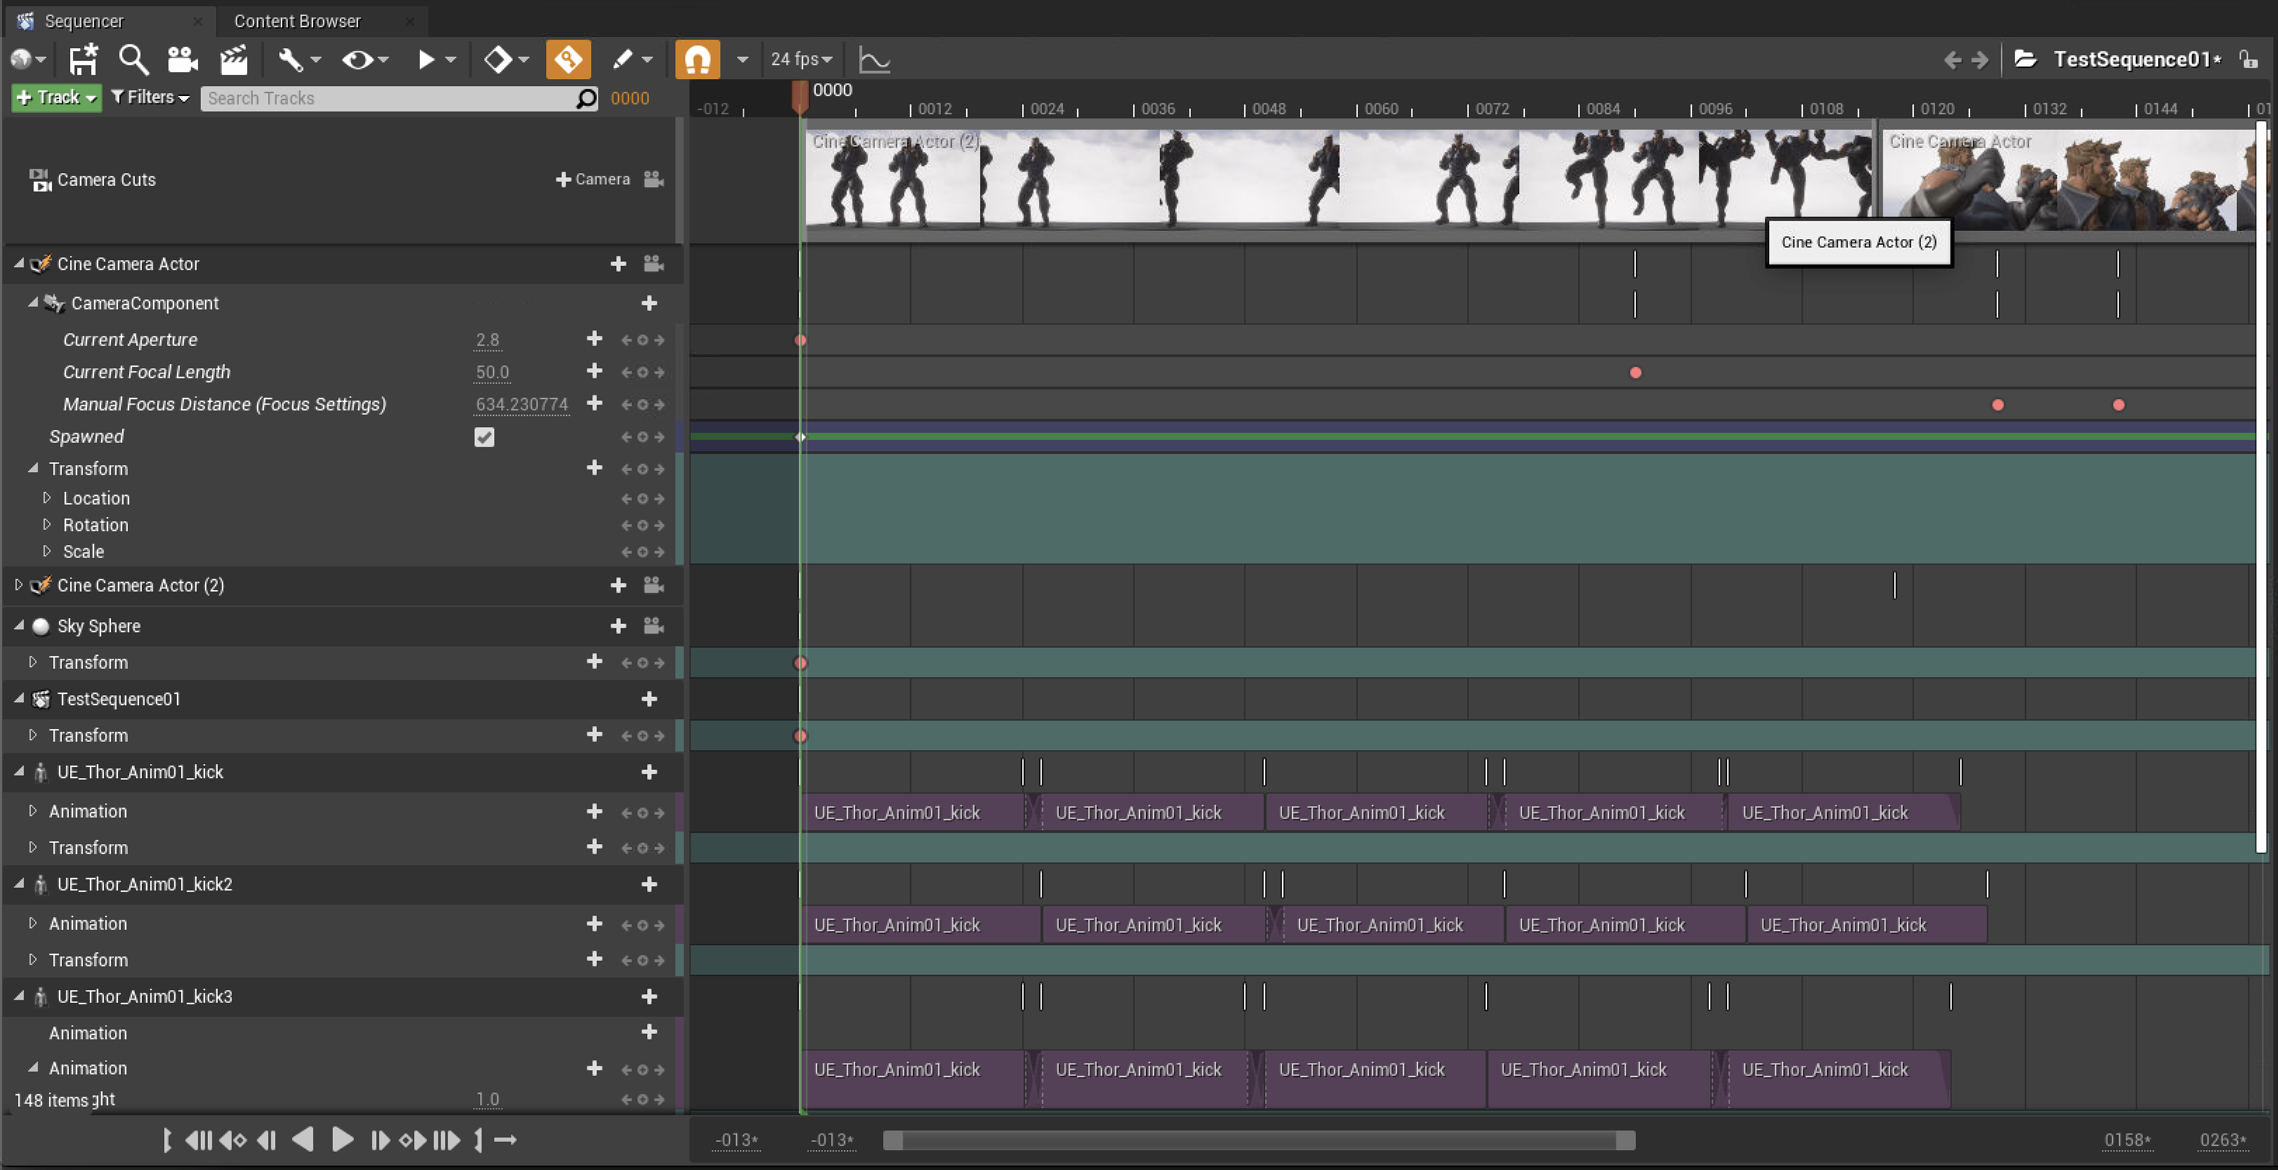
Task: Add keyframe circle on Current Focal Length row
Action: pyautogui.click(x=642, y=372)
